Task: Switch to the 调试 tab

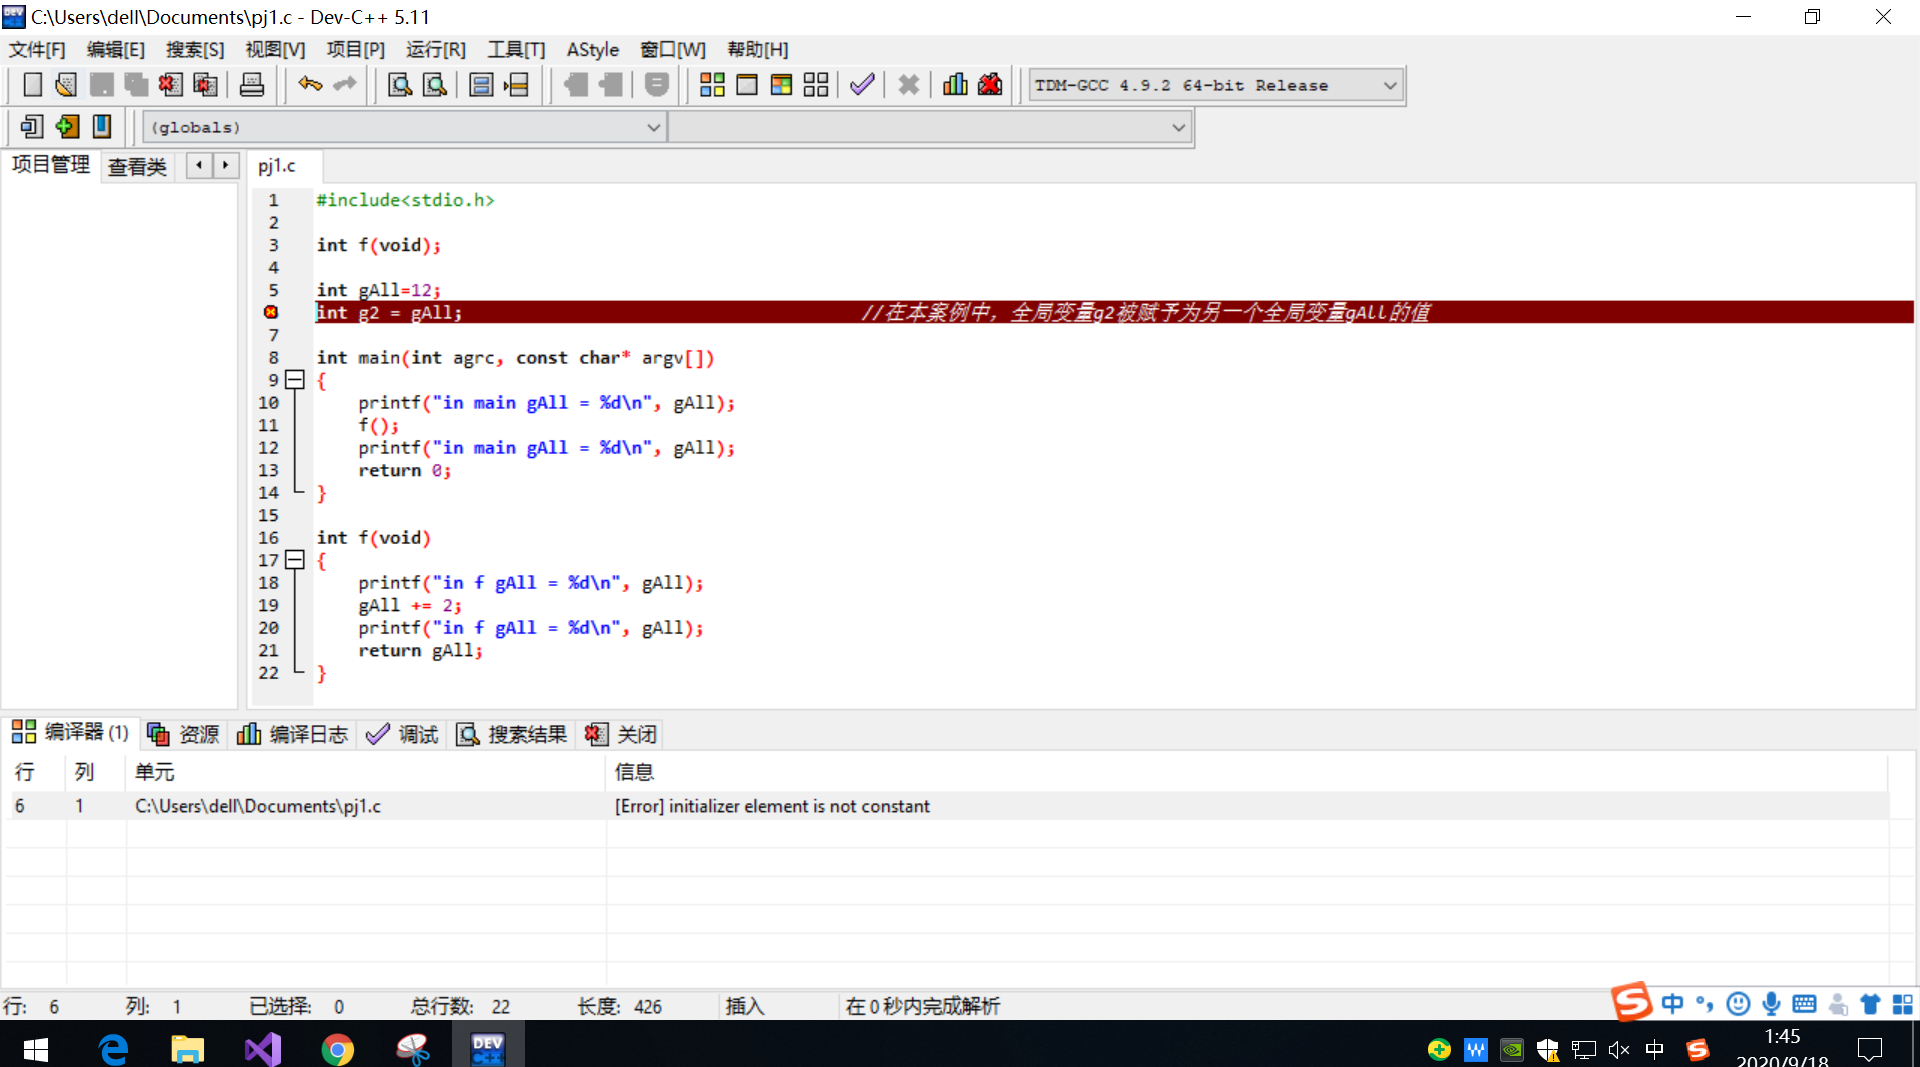Action: click(x=402, y=734)
